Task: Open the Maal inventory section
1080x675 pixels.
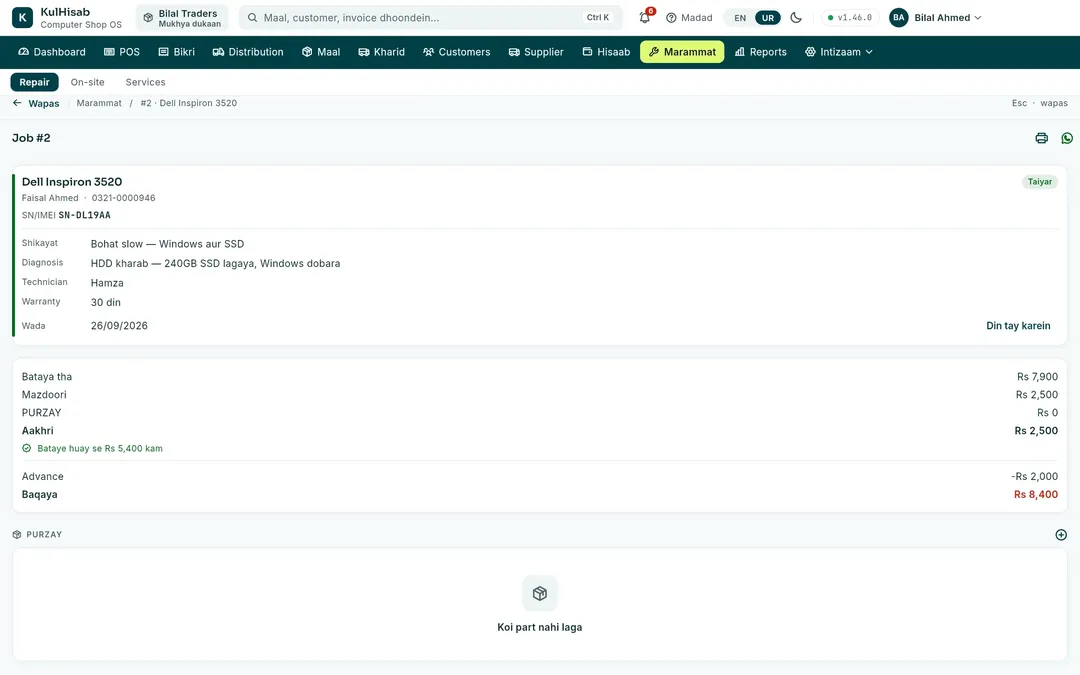Action: pos(321,52)
